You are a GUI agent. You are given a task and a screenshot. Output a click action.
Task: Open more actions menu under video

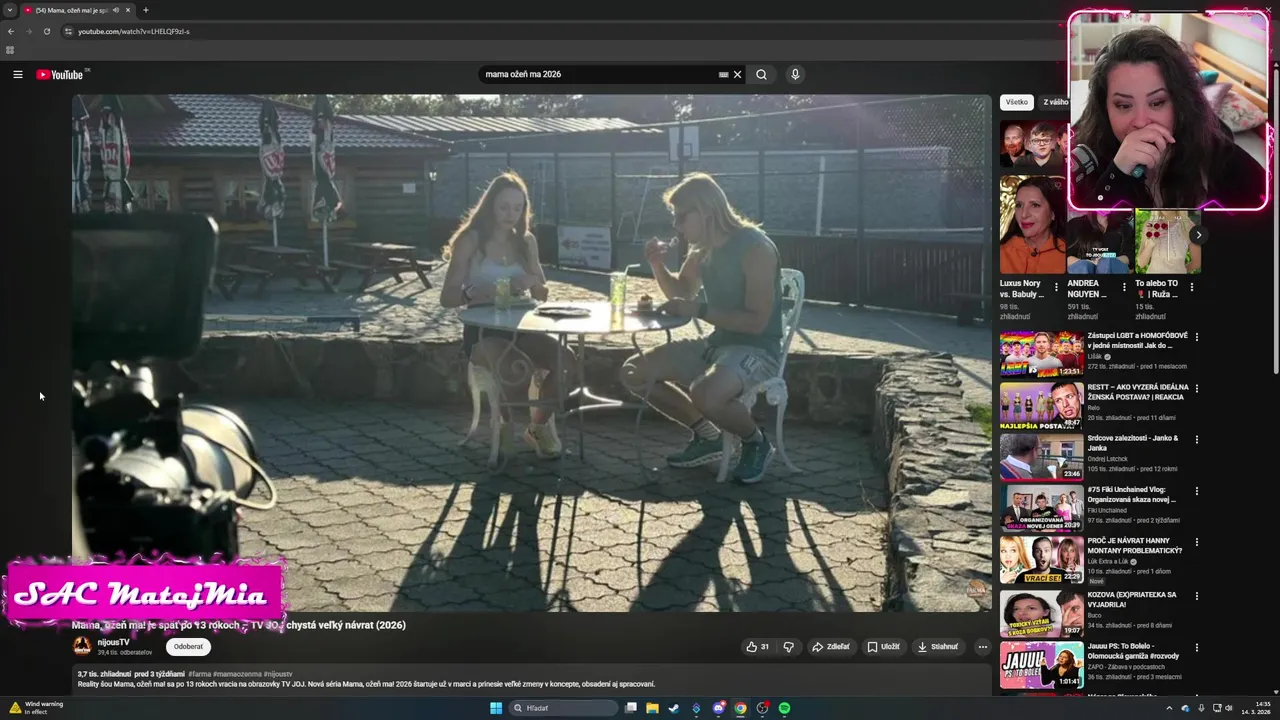tap(982, 647)
